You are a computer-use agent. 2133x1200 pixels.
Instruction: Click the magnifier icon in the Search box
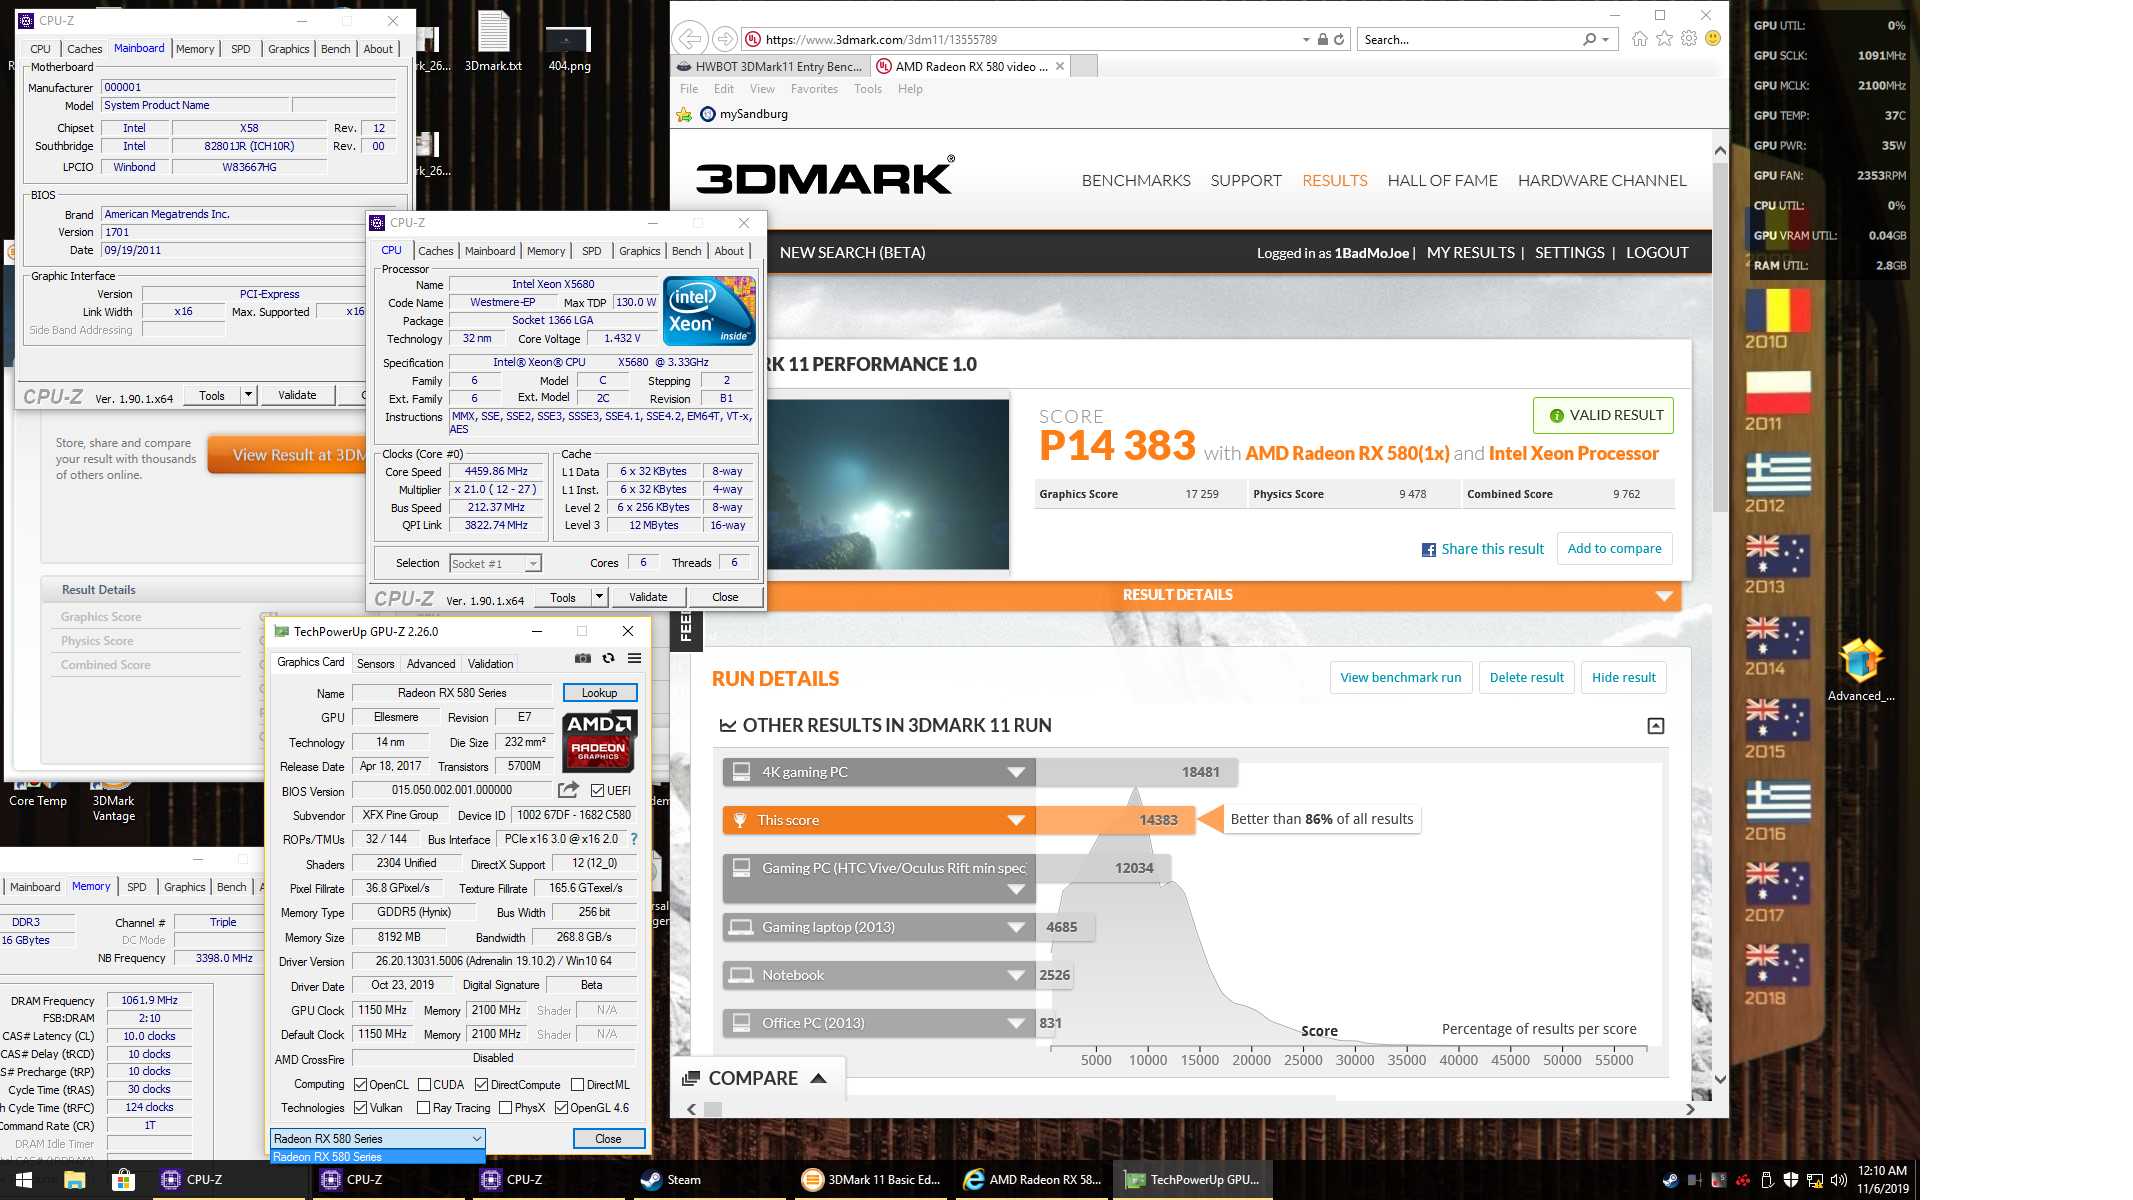(x=1589, y=39)
